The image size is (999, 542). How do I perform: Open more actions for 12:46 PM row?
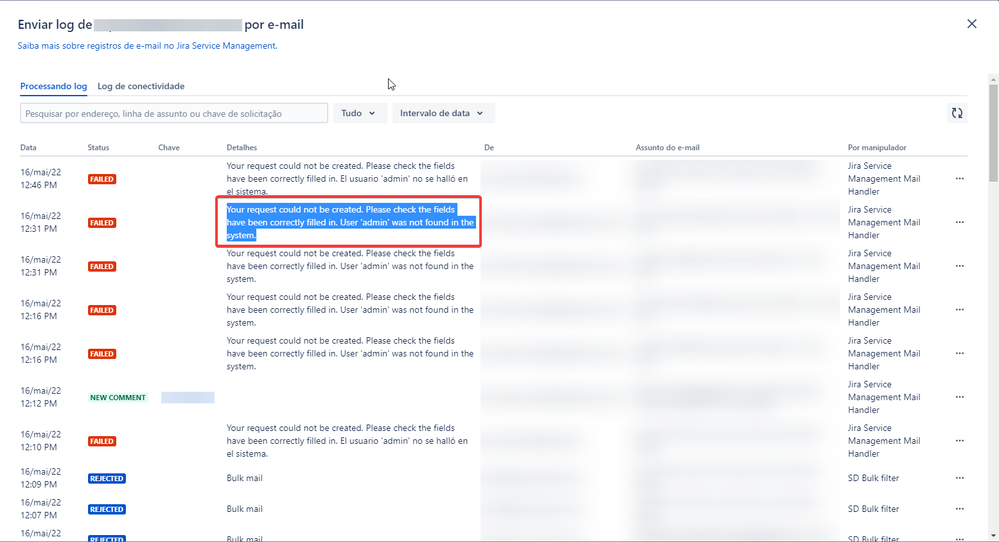pos(959,179)
